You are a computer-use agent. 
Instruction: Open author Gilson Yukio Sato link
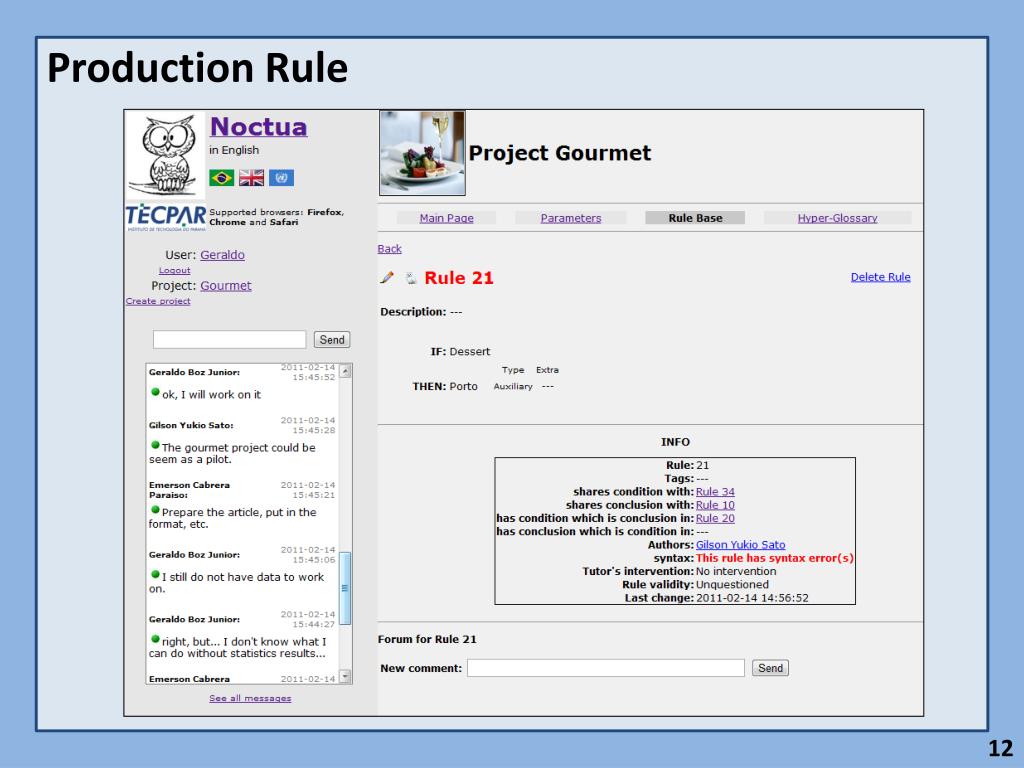pos(741,545)
